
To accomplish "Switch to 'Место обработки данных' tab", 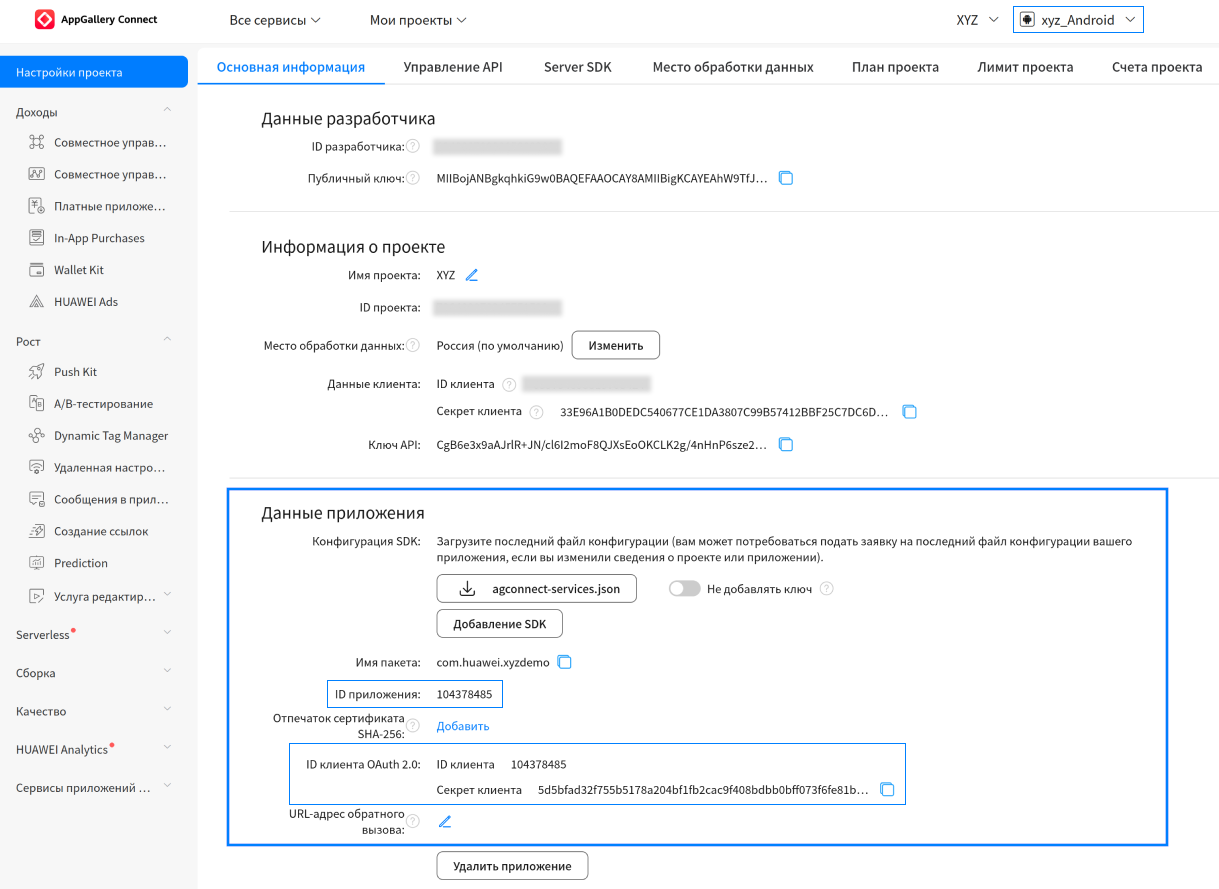I will coord(733,67).
